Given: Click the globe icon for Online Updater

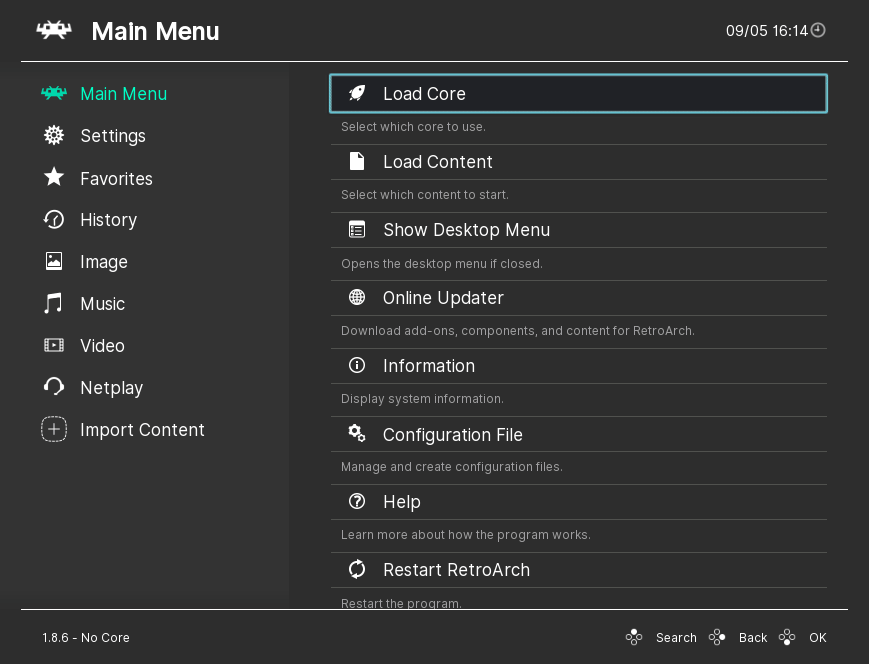Looking at the screenshot, I should [x=357, y=297].
